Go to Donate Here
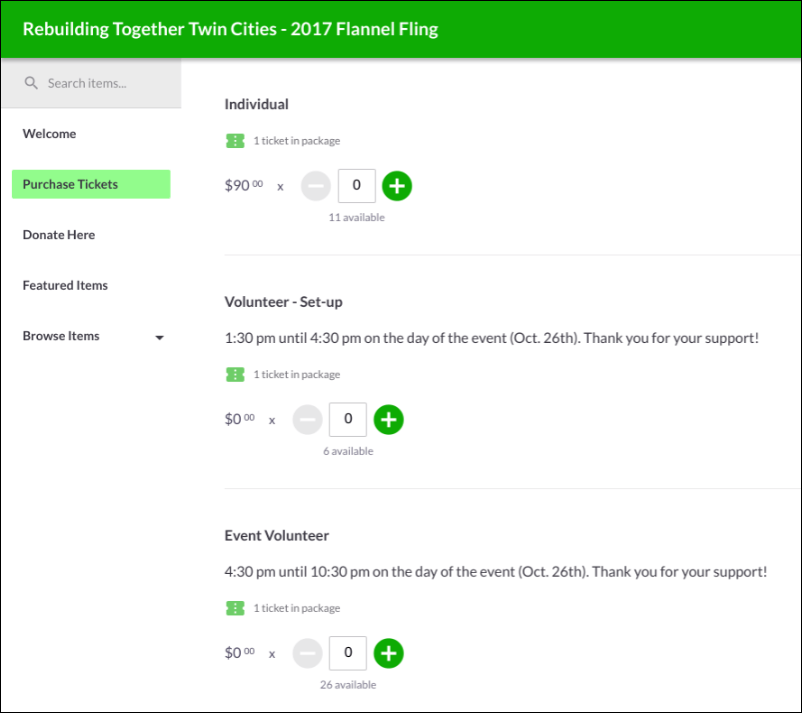The height and width of the screenshot is (713, 802). (59, 235)
